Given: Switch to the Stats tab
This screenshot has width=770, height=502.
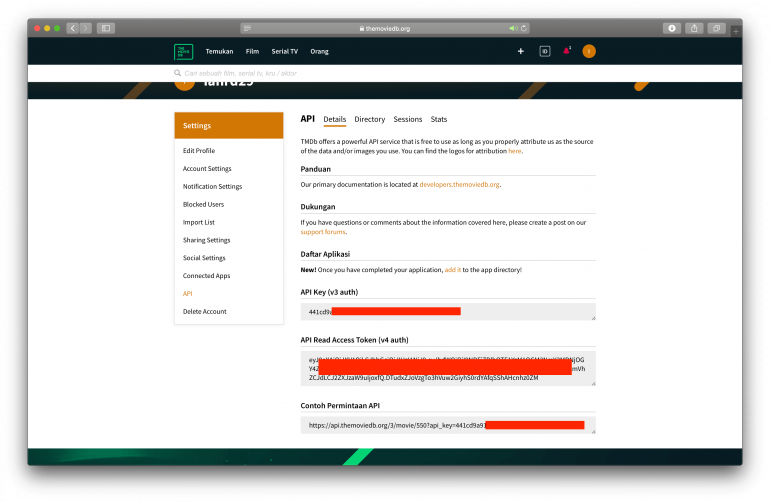Looking at the screenshot, I should tap(439, 119).
